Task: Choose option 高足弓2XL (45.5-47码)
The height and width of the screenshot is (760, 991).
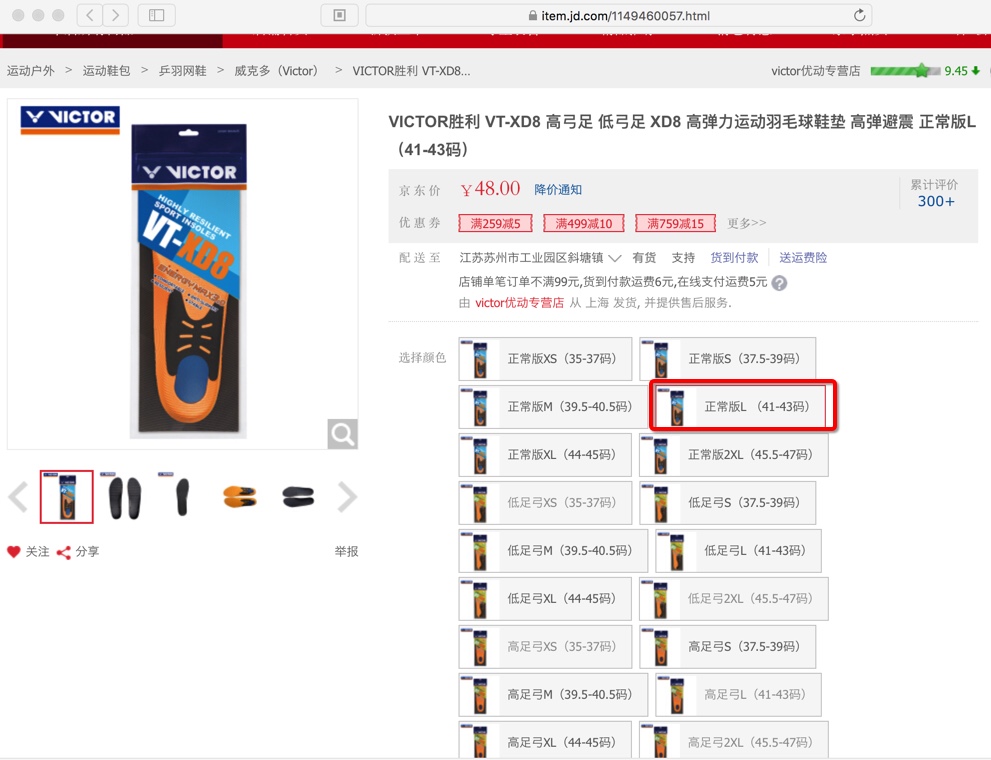Action: click(734, 740)
